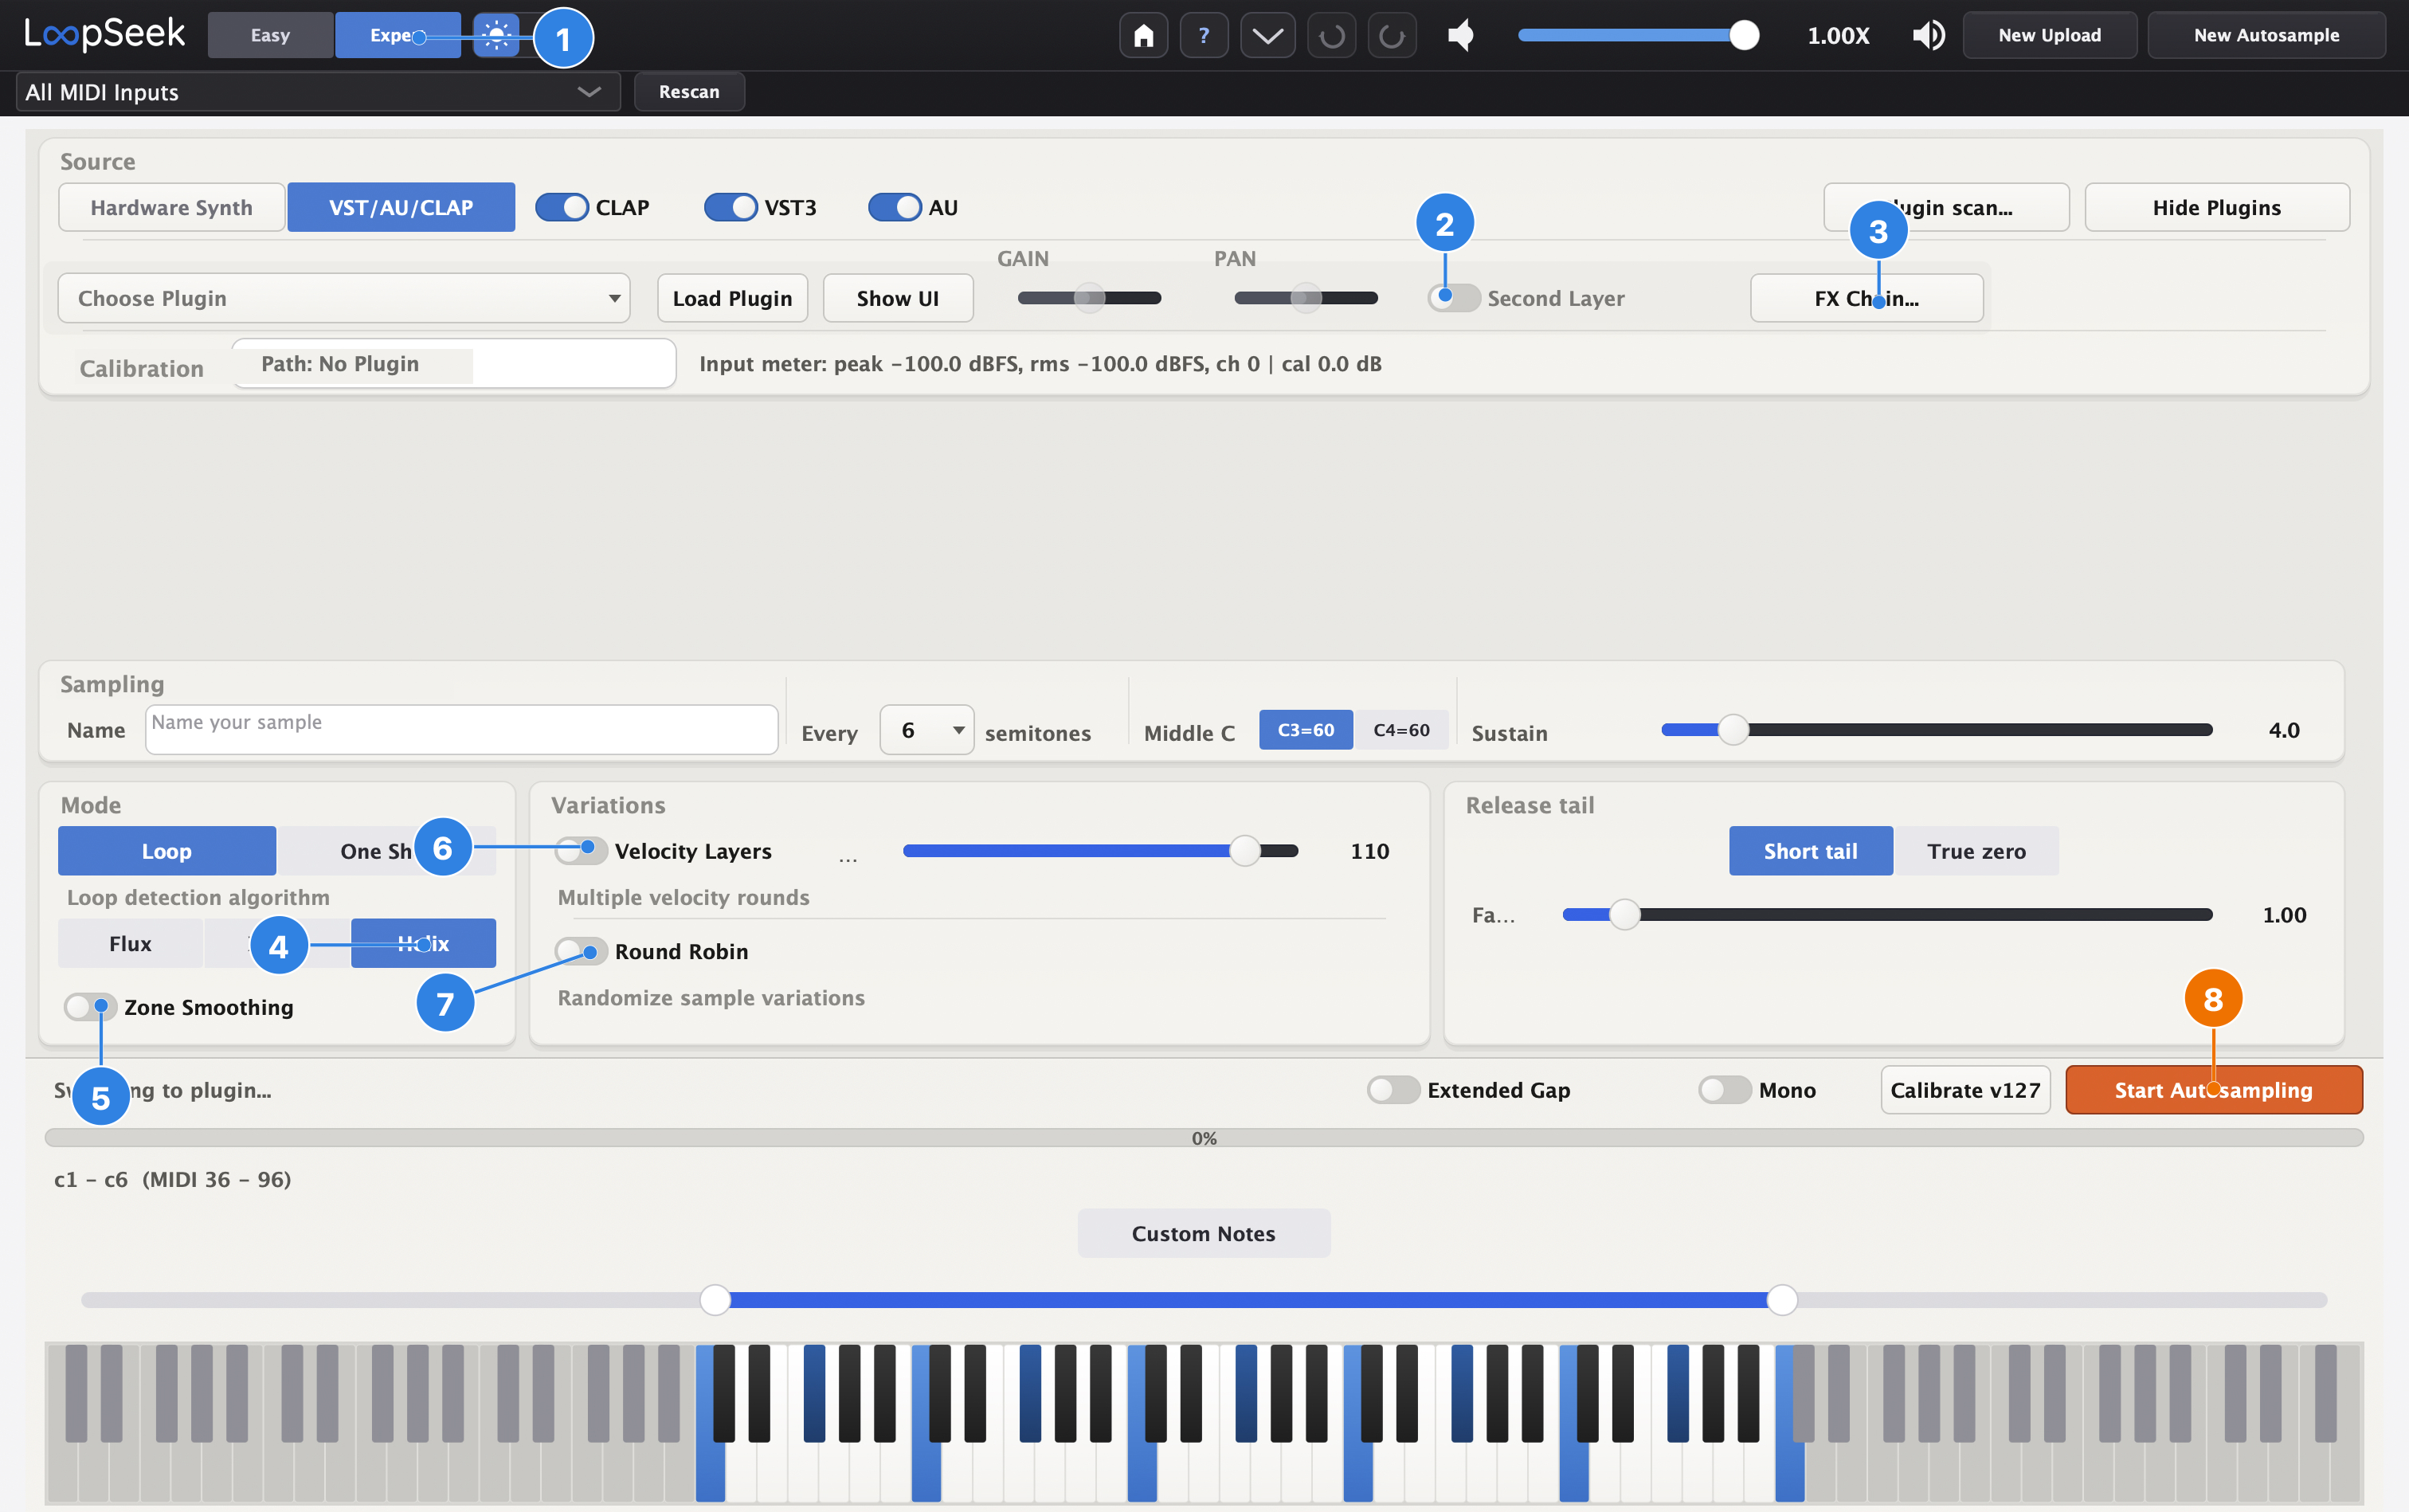Click the Calibrate v127 button

1965,1089
